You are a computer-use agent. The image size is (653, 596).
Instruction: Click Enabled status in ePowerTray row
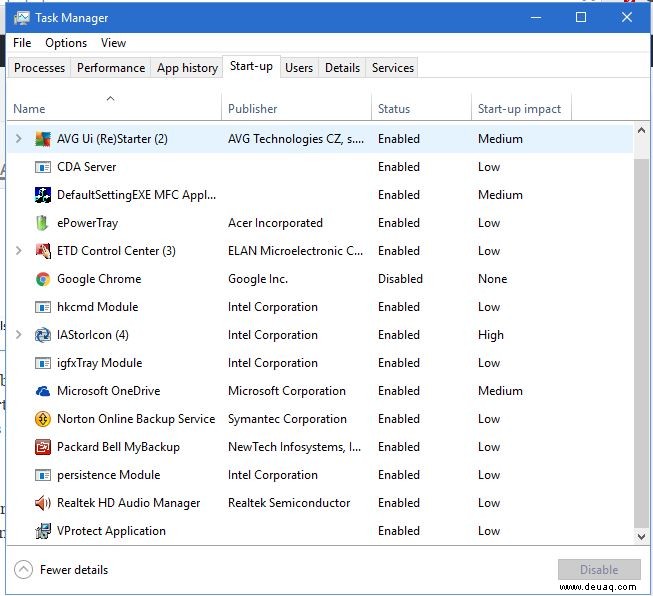point(399,223)
